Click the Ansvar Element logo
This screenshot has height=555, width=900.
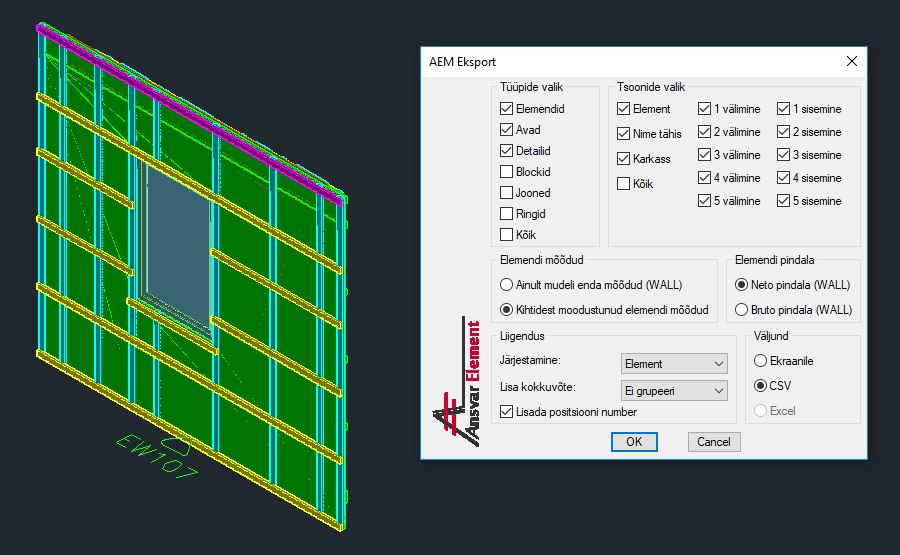tap(457, 382)
